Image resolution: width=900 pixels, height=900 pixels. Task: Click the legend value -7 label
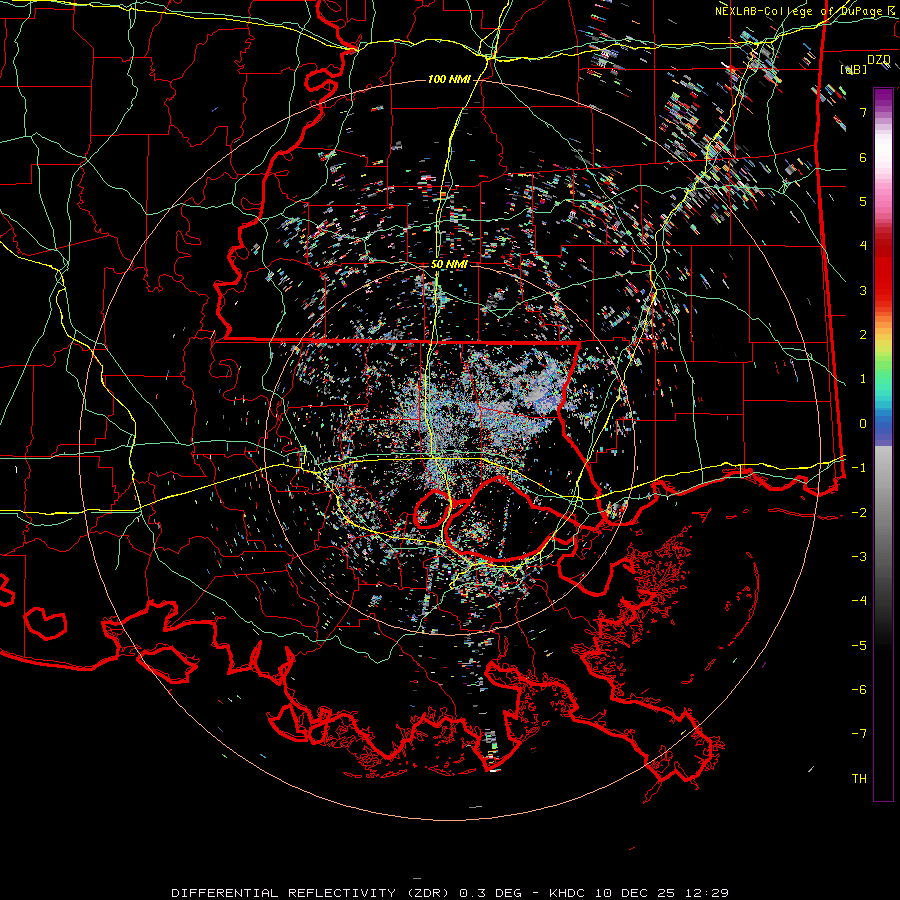859,734
